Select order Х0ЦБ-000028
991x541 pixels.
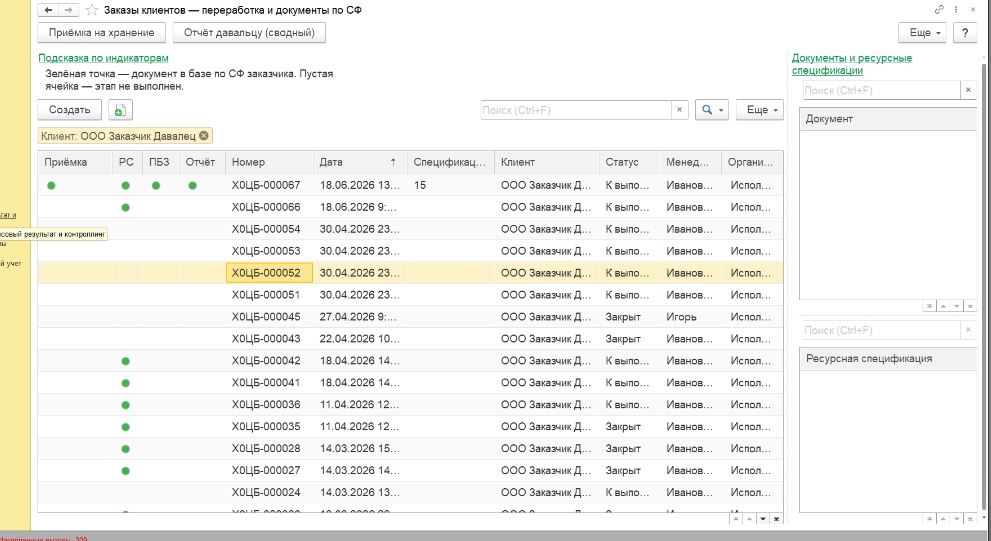(x=266, y=449)
